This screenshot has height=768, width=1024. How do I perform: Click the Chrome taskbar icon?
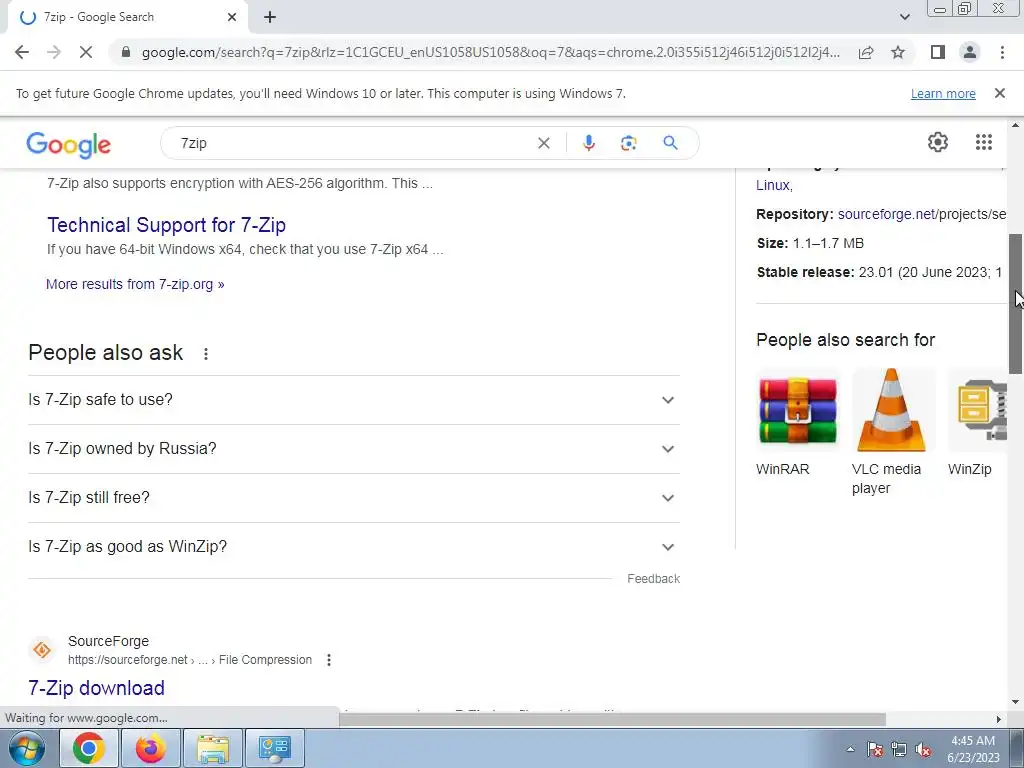[x=89, y=748]
